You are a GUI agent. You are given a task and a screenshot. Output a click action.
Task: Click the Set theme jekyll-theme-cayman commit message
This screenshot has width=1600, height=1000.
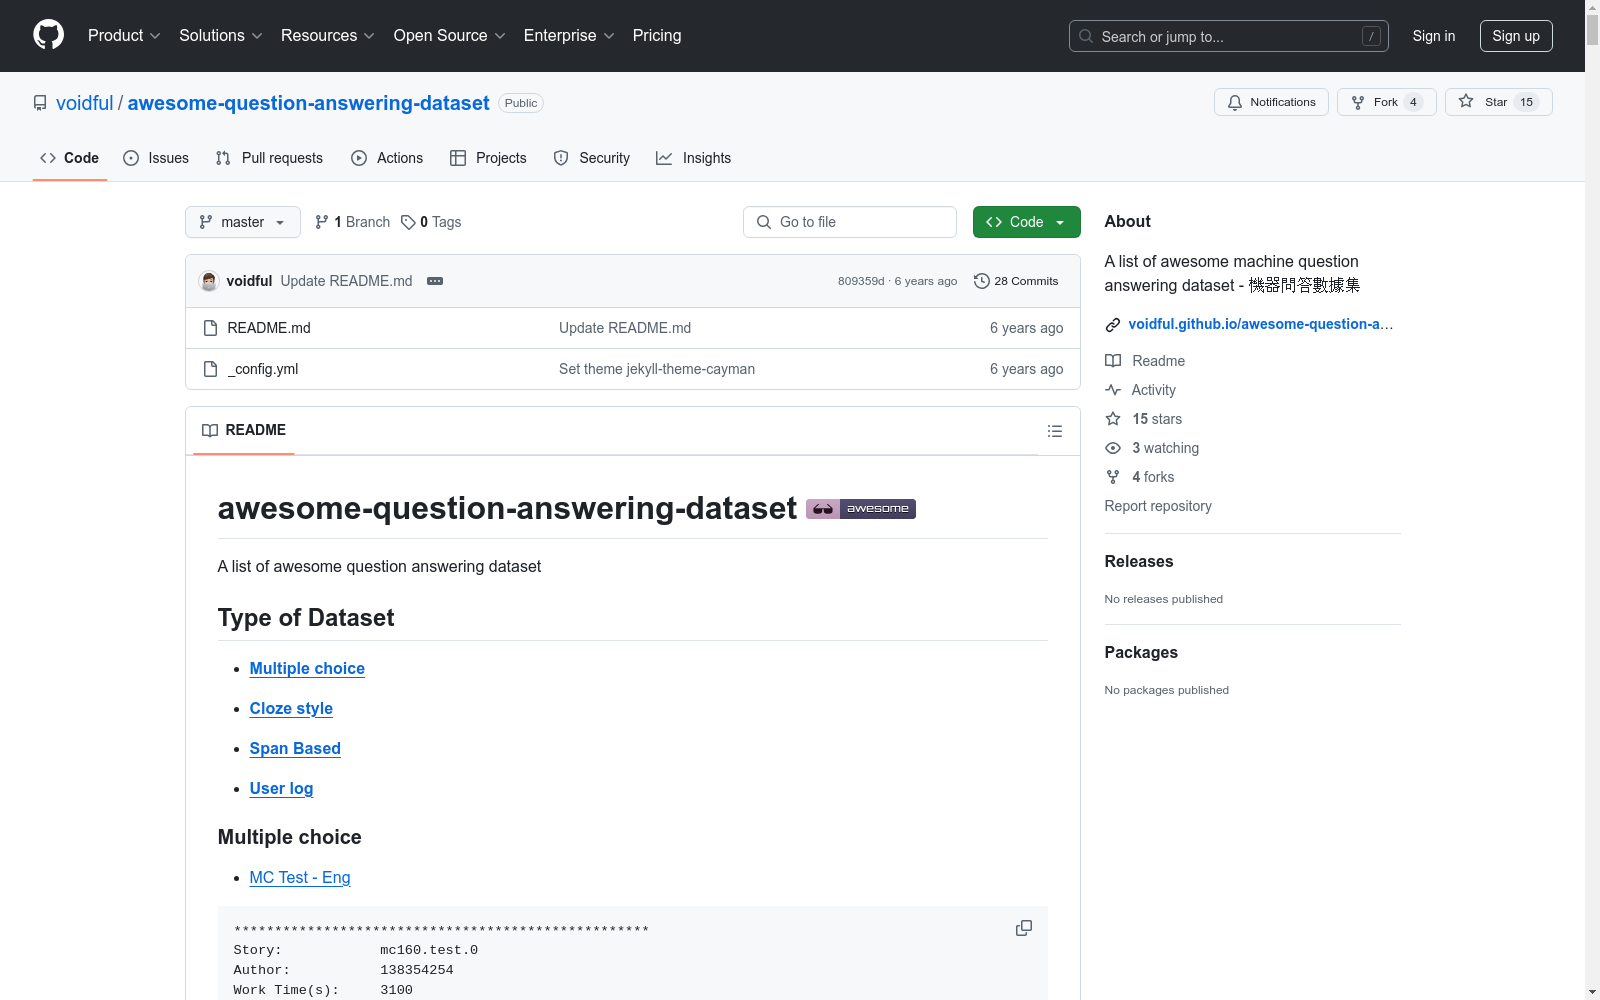point(657,369)
